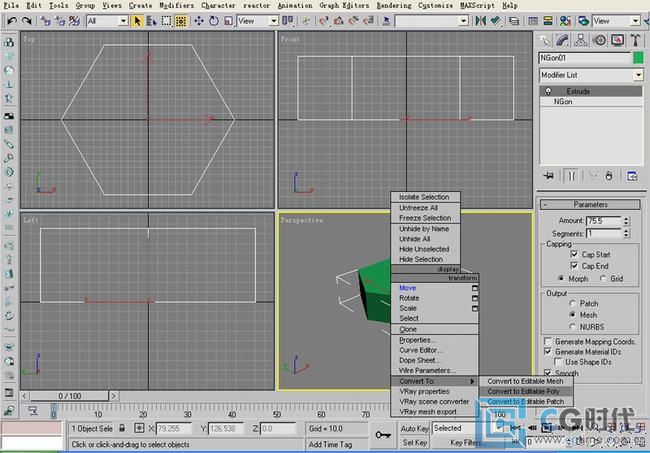Click the key icon for Set Keys
650x453 pixels.
click(x=383, y=435)
